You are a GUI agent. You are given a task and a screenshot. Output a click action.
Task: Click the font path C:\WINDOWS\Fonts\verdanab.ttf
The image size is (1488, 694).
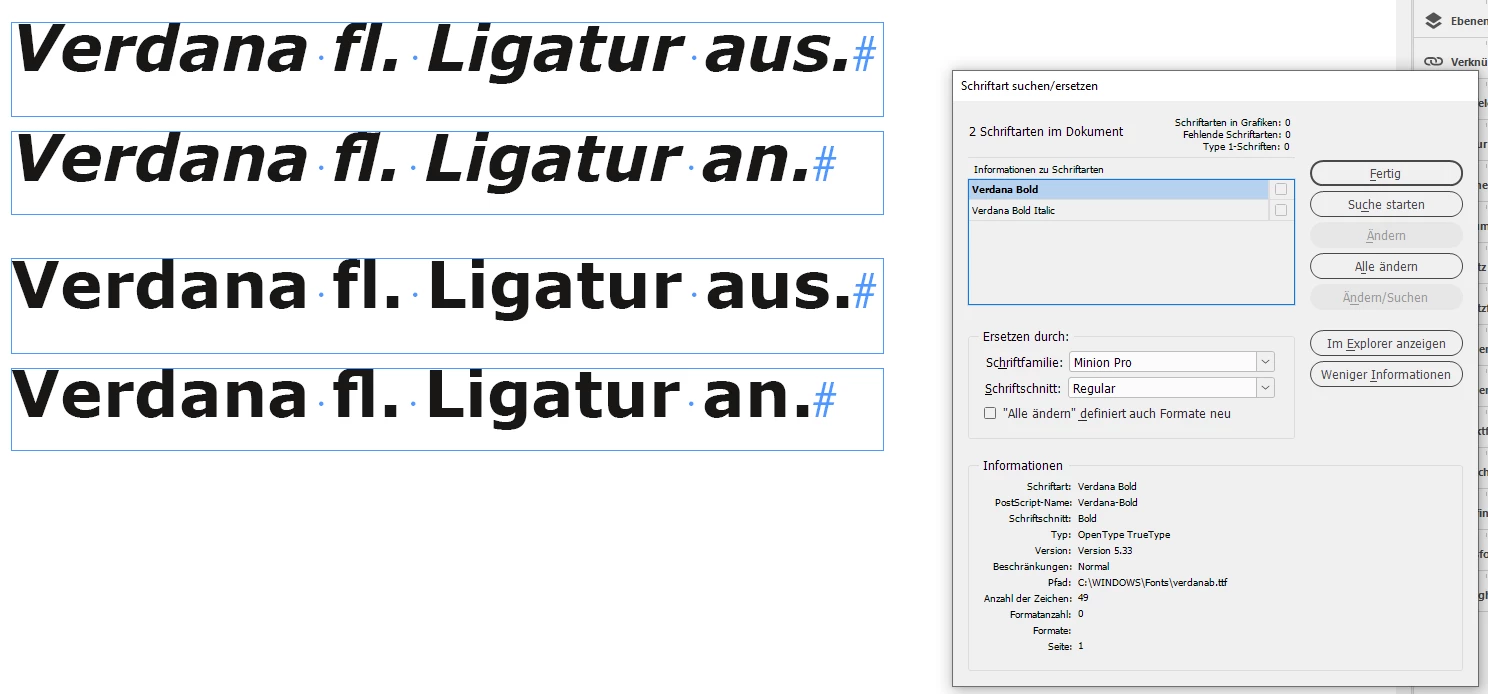point(1152,582)
